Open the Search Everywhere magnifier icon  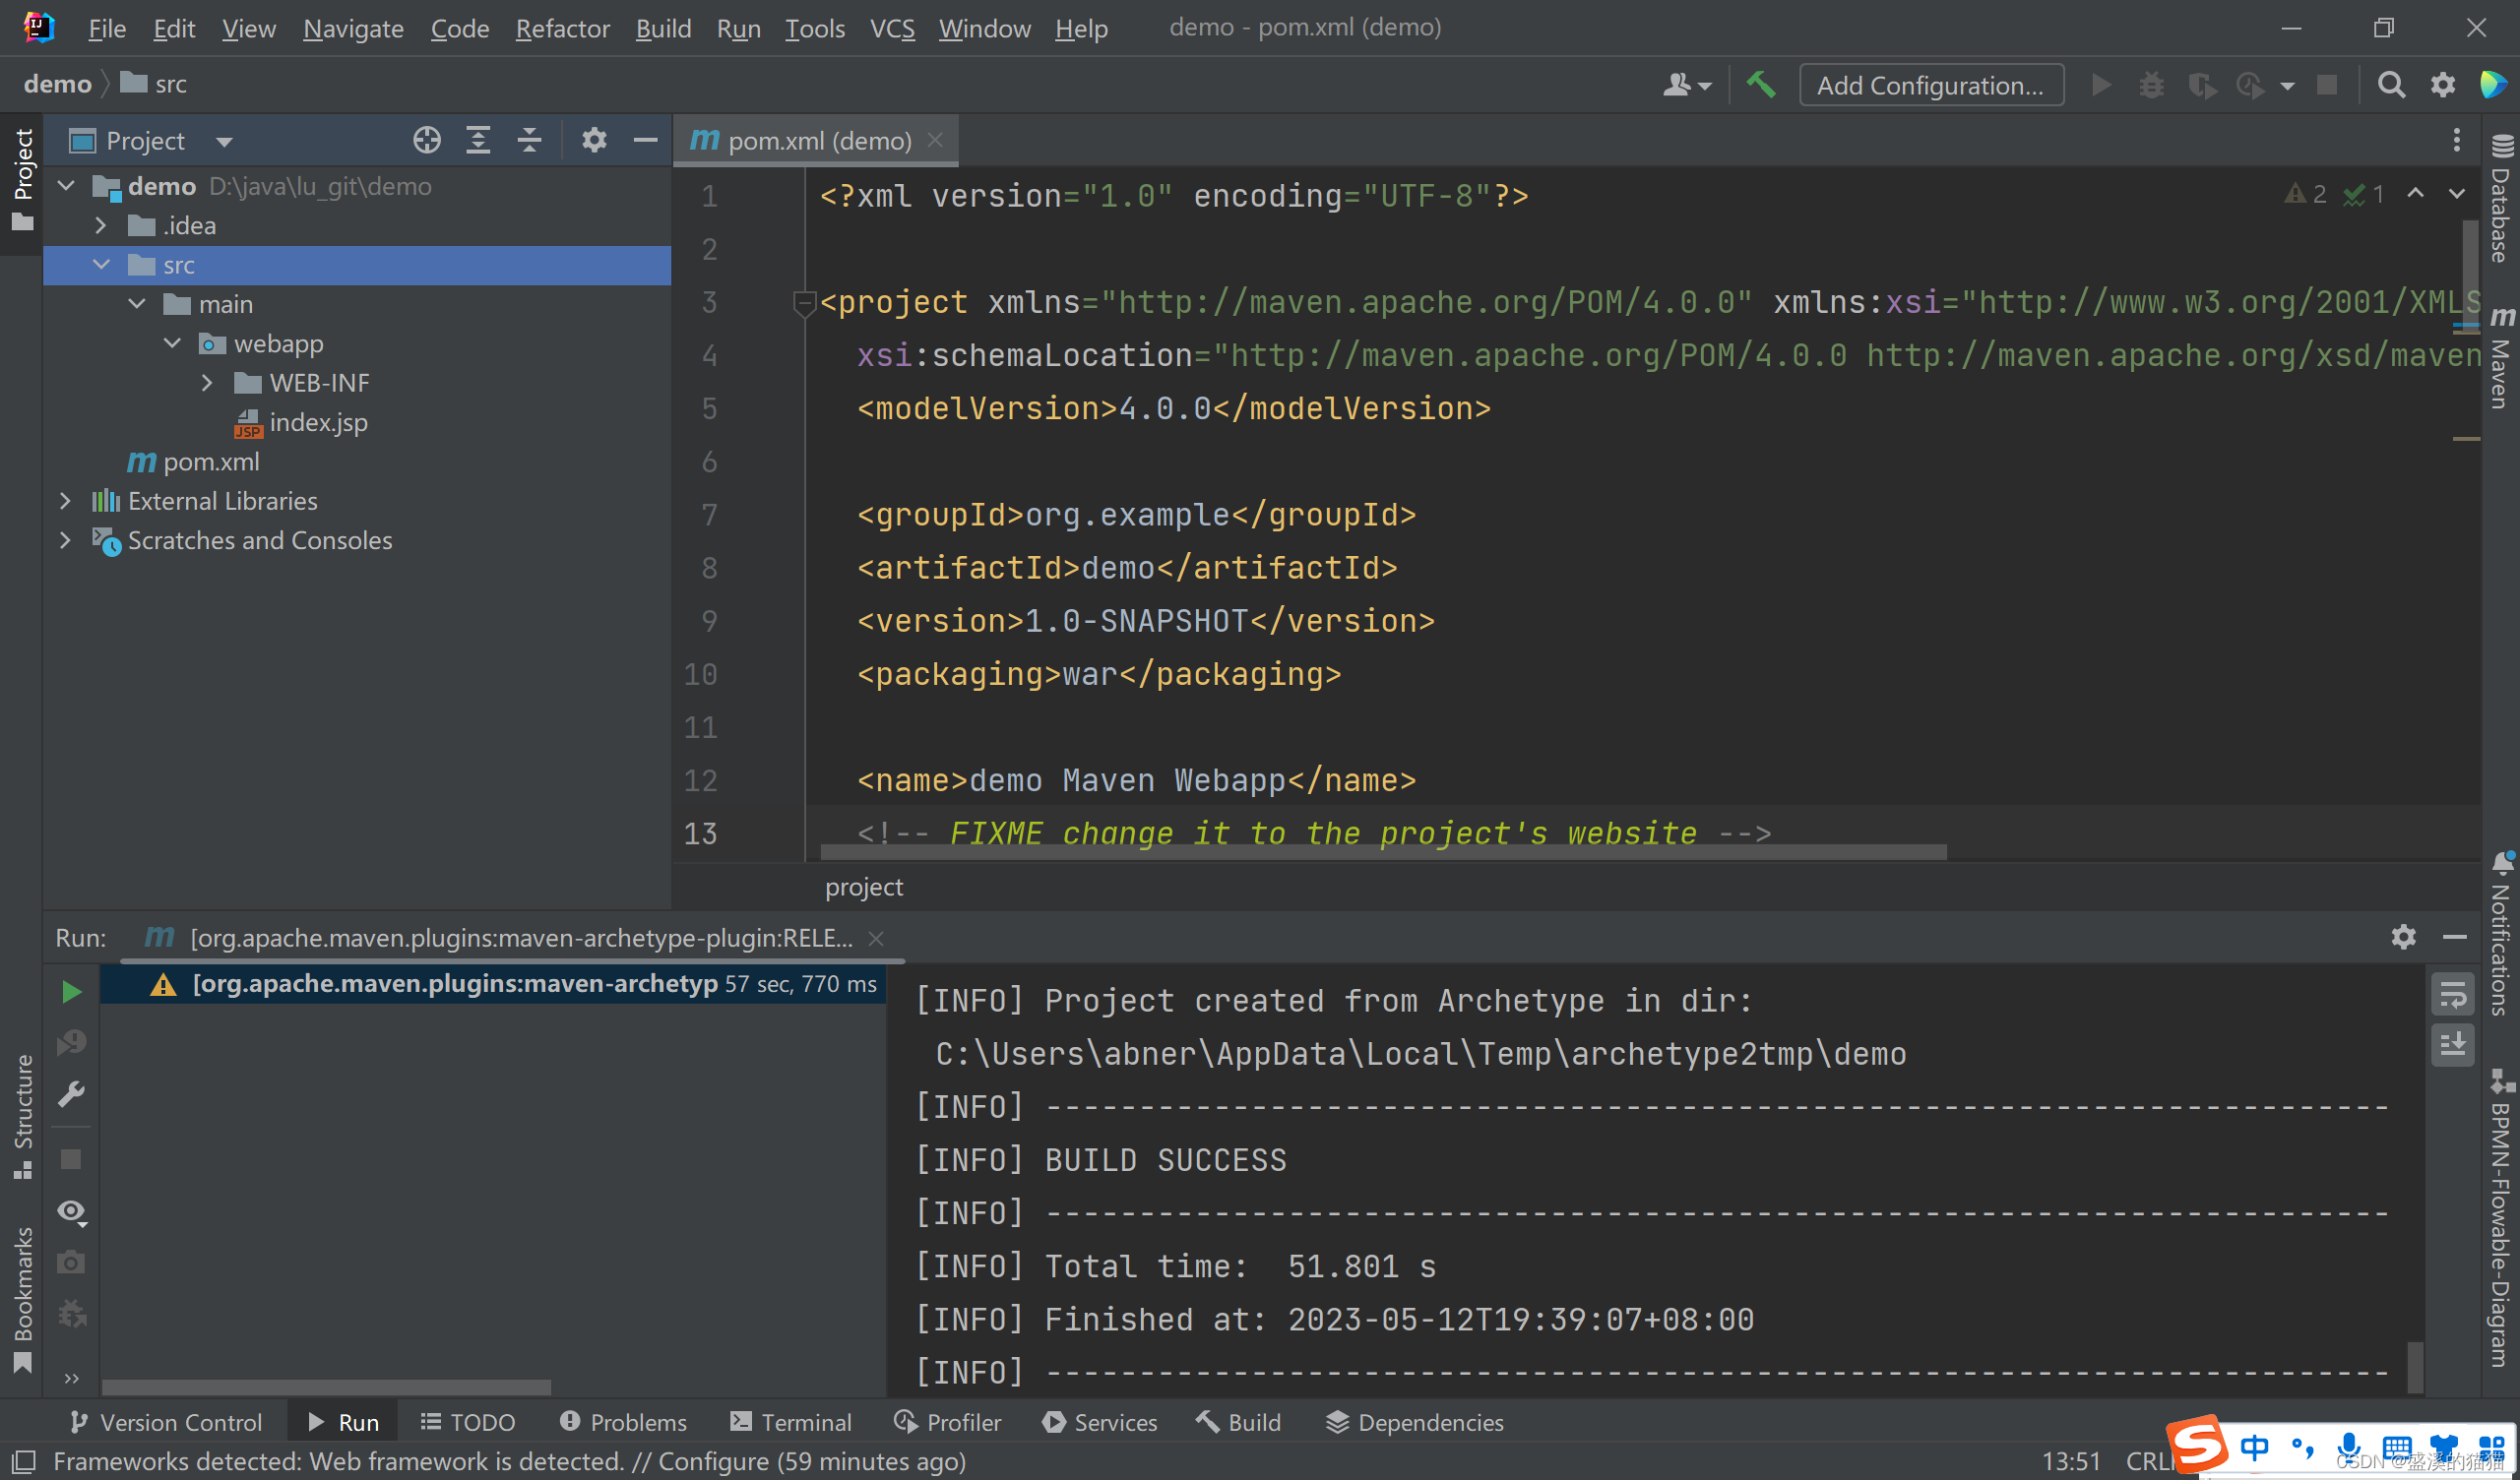[2391, 85]
